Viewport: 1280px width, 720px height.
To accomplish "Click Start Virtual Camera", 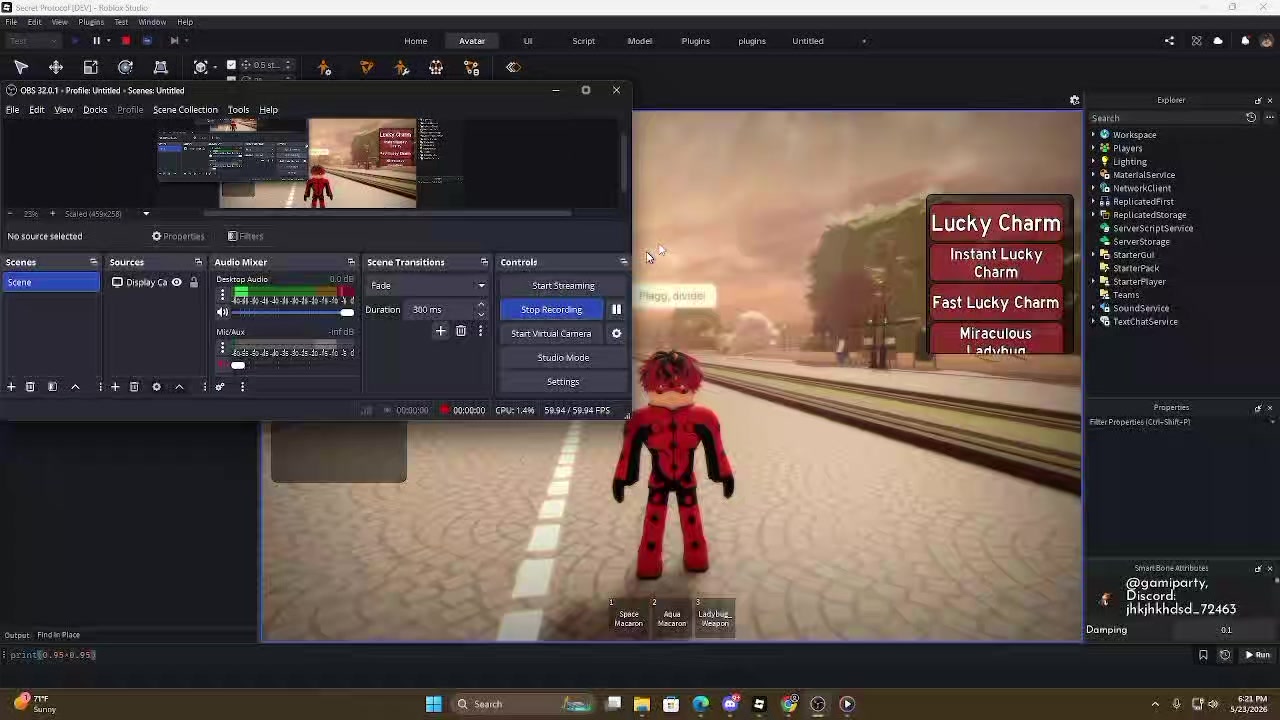I will [551, 334].
